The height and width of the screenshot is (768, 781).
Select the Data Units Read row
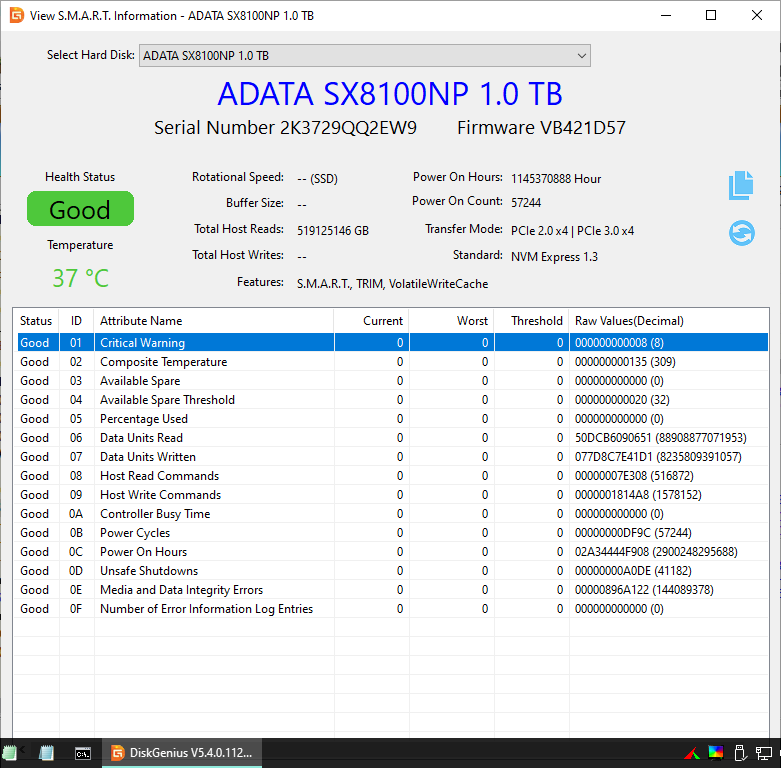point(392,438)
